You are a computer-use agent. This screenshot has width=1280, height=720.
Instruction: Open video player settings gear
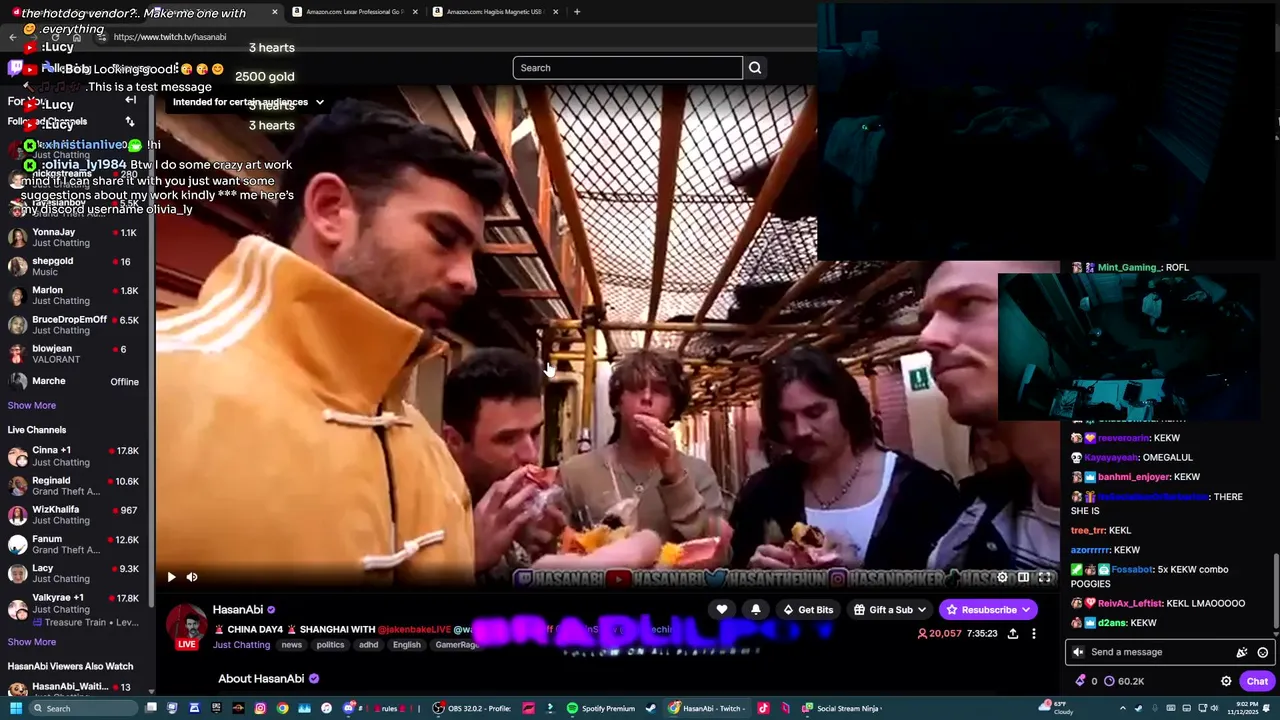[x=1003, y=577]
